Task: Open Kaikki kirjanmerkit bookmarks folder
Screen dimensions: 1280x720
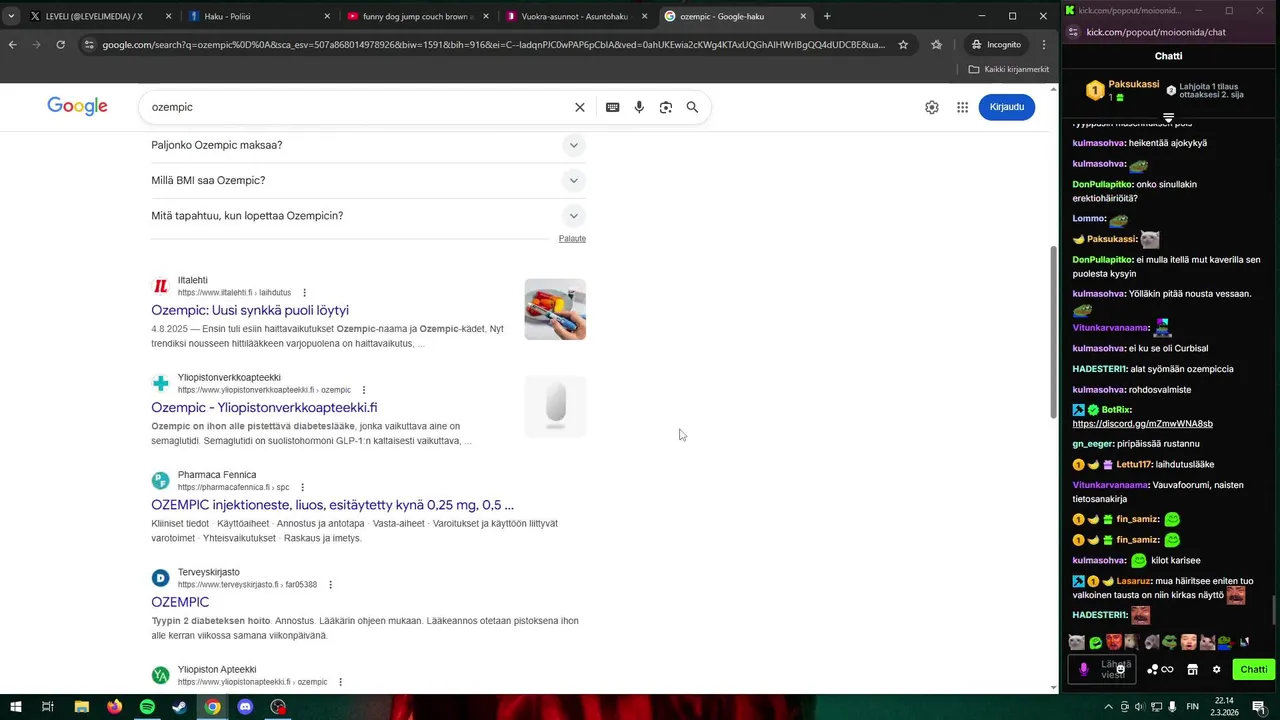Action: [1008, 69]
